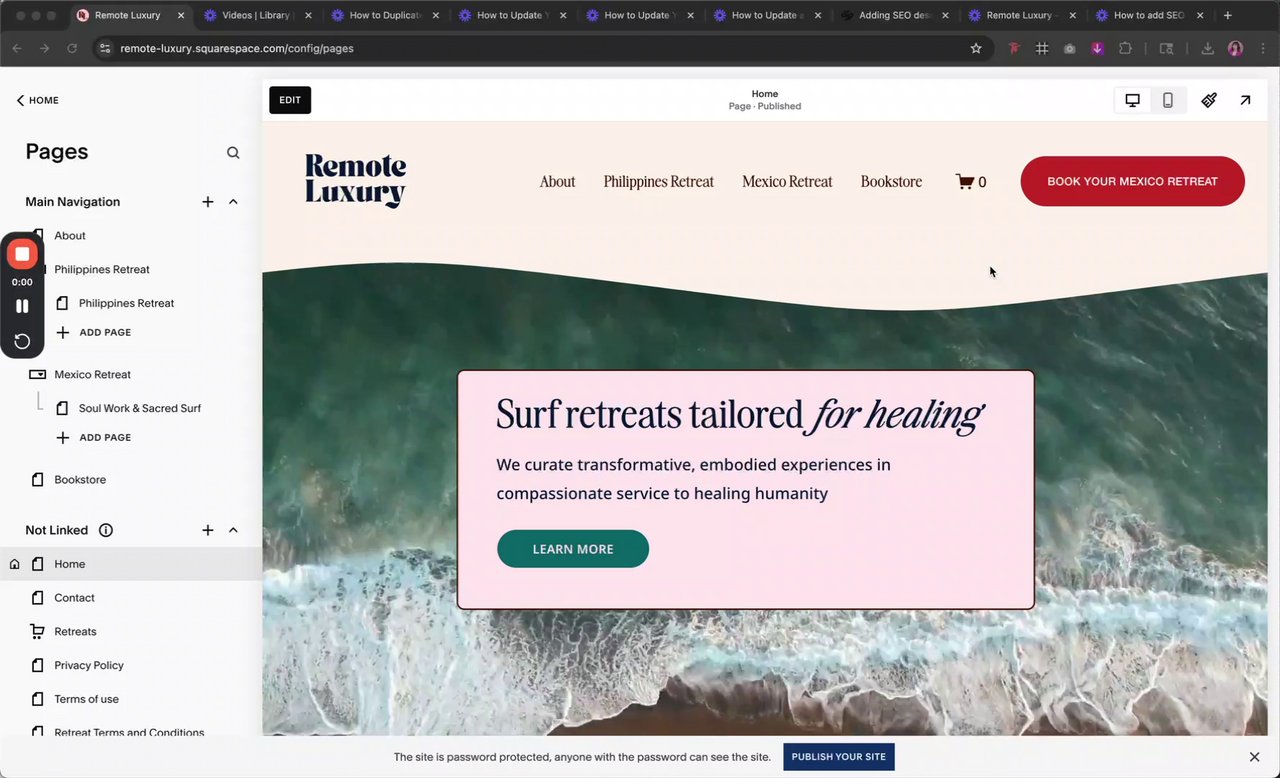
Task: Add page to Not Linked section
Action: point(208,530)
